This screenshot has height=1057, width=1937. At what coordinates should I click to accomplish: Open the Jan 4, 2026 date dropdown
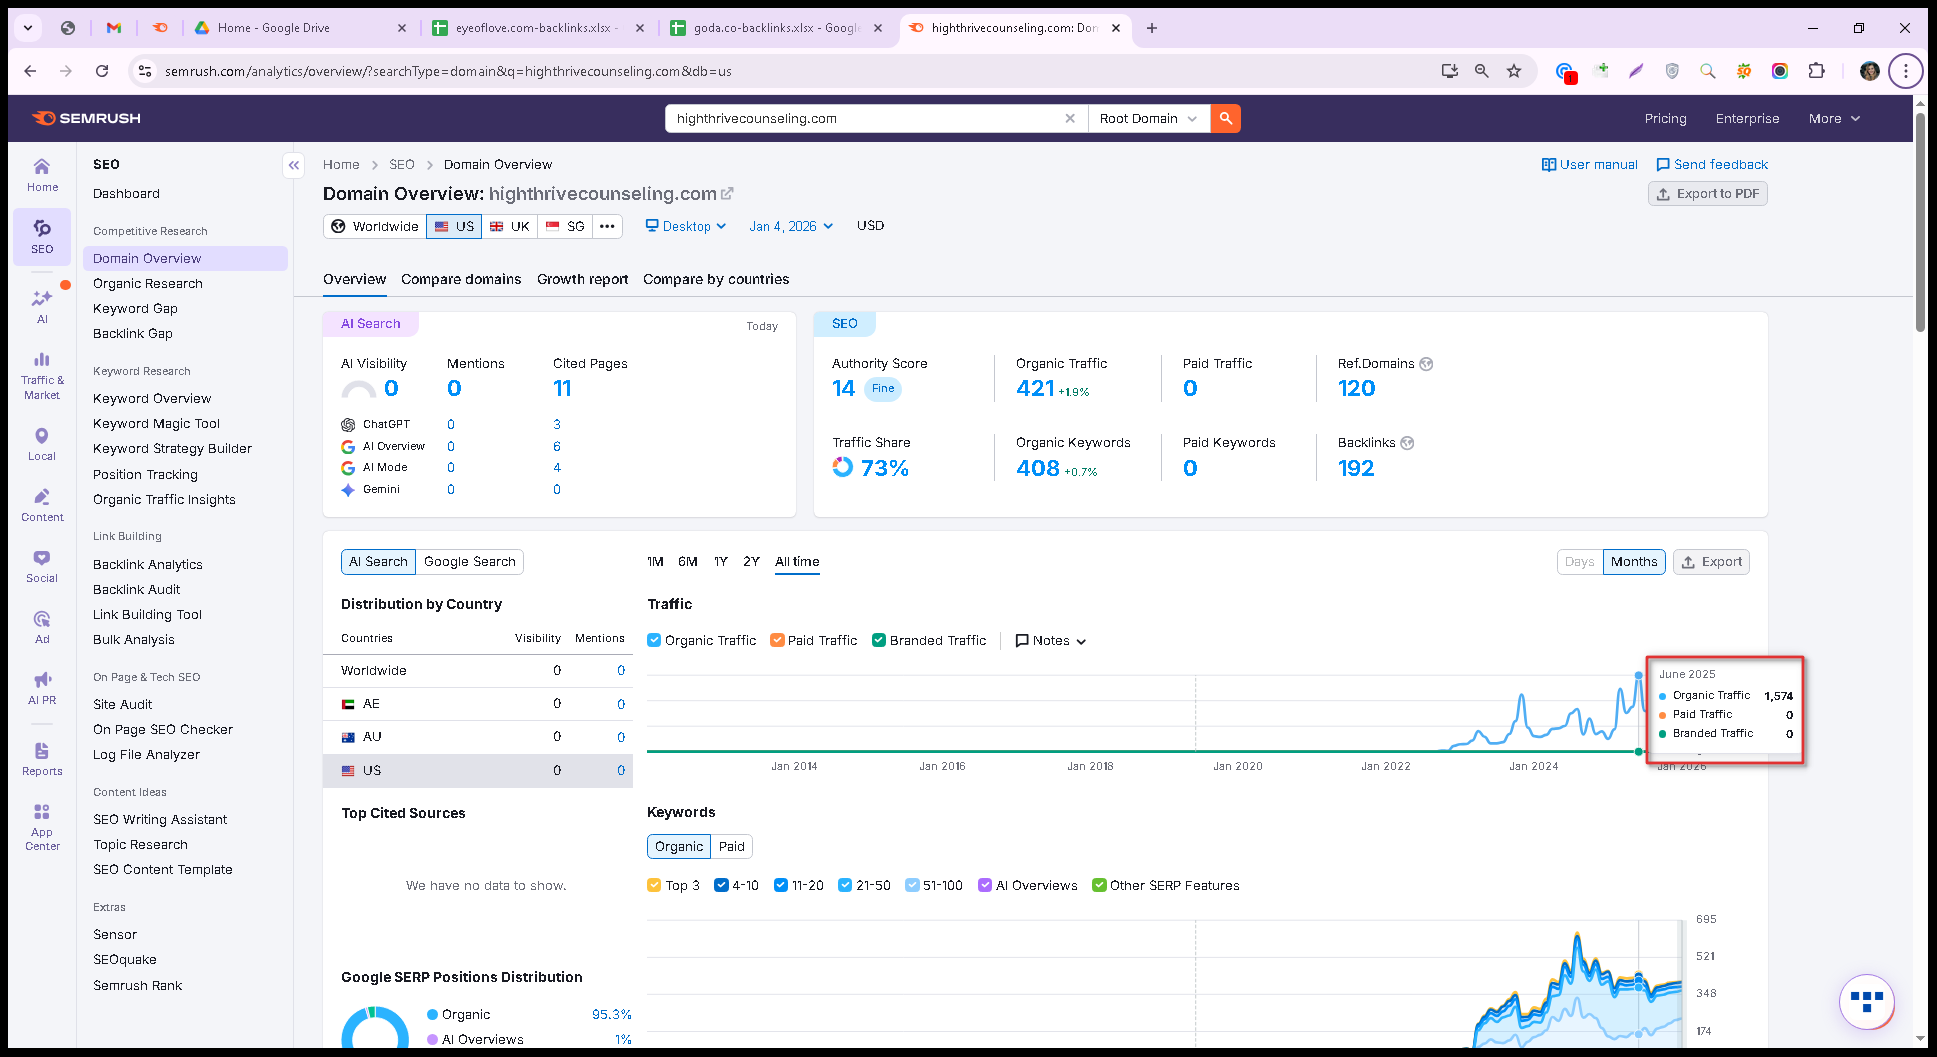(791, 226)
